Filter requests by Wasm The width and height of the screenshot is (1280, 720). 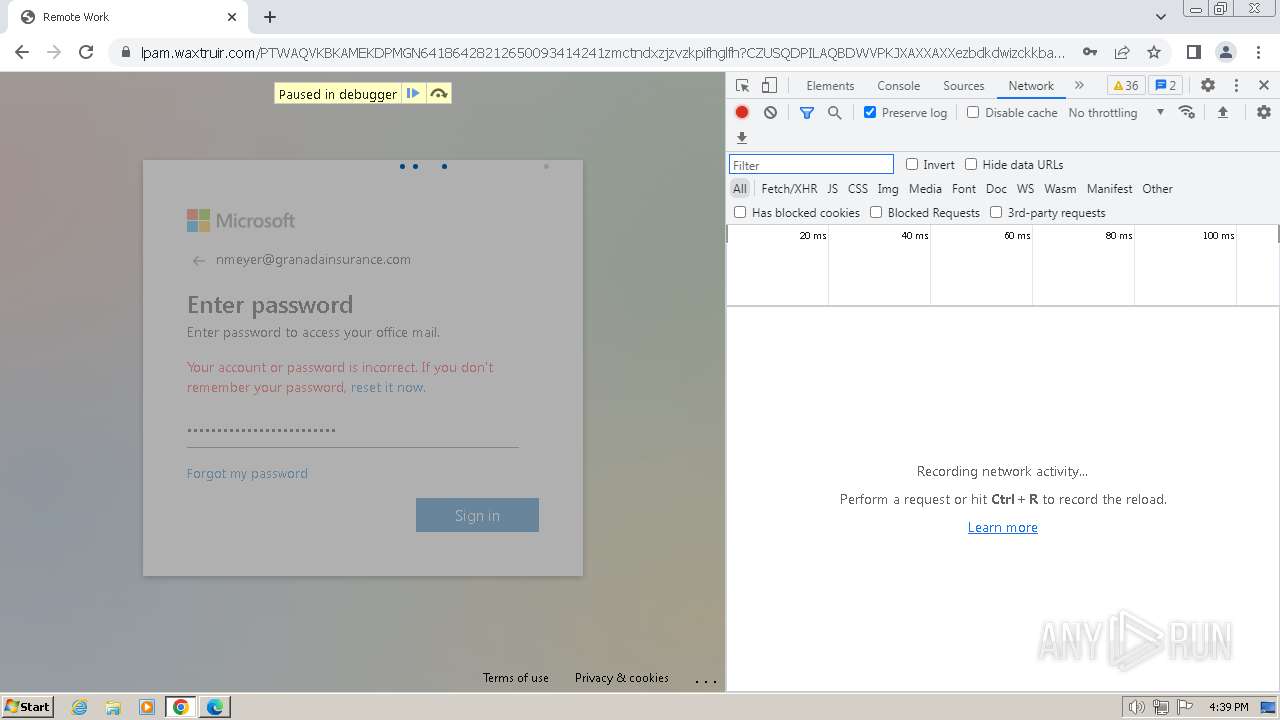(x=1060, y=189)
